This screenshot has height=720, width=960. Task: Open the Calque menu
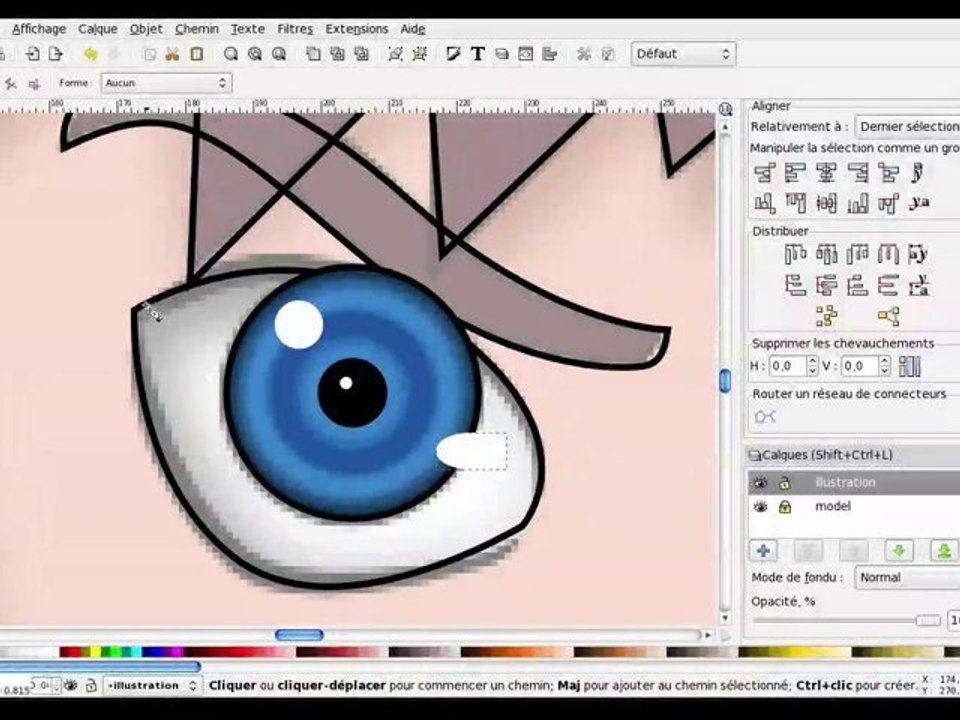click(x=97, y=29)
